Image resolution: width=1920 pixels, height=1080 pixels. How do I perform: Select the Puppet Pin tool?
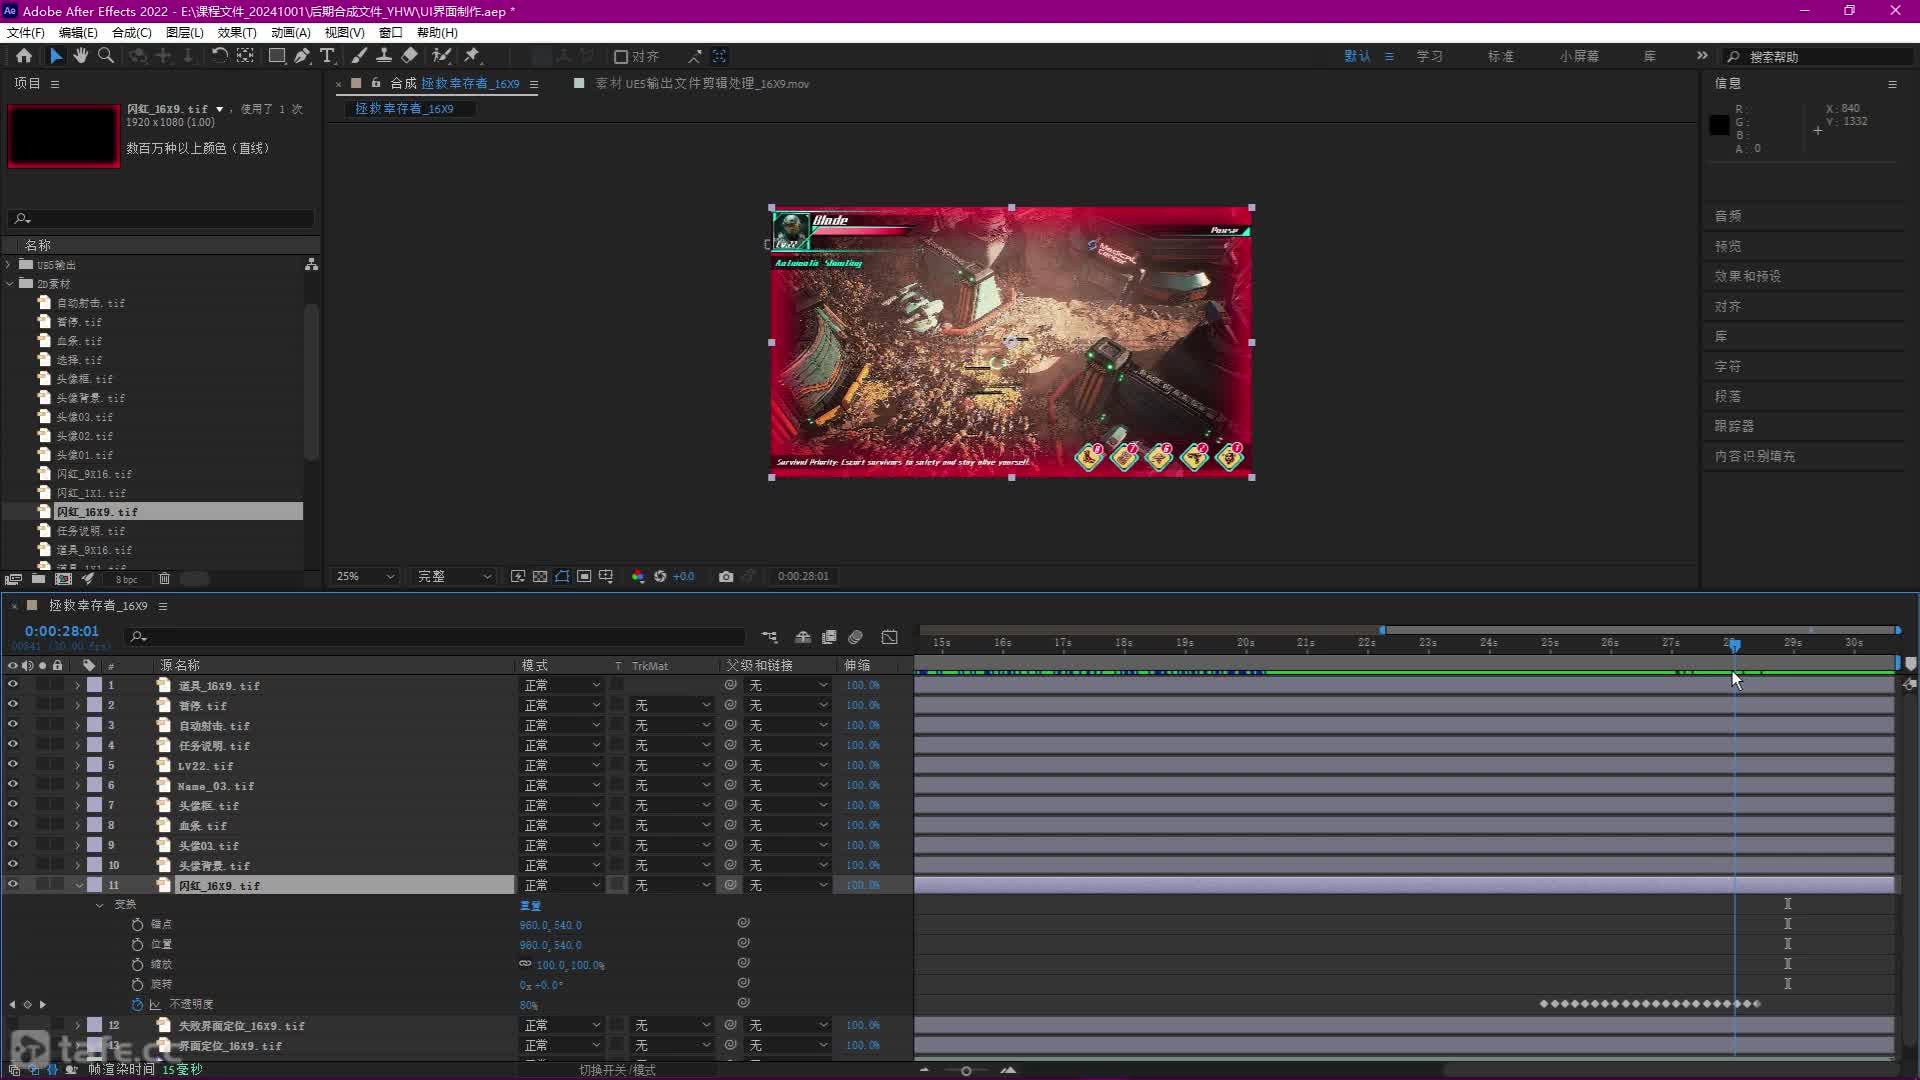[x=472, y=56]
